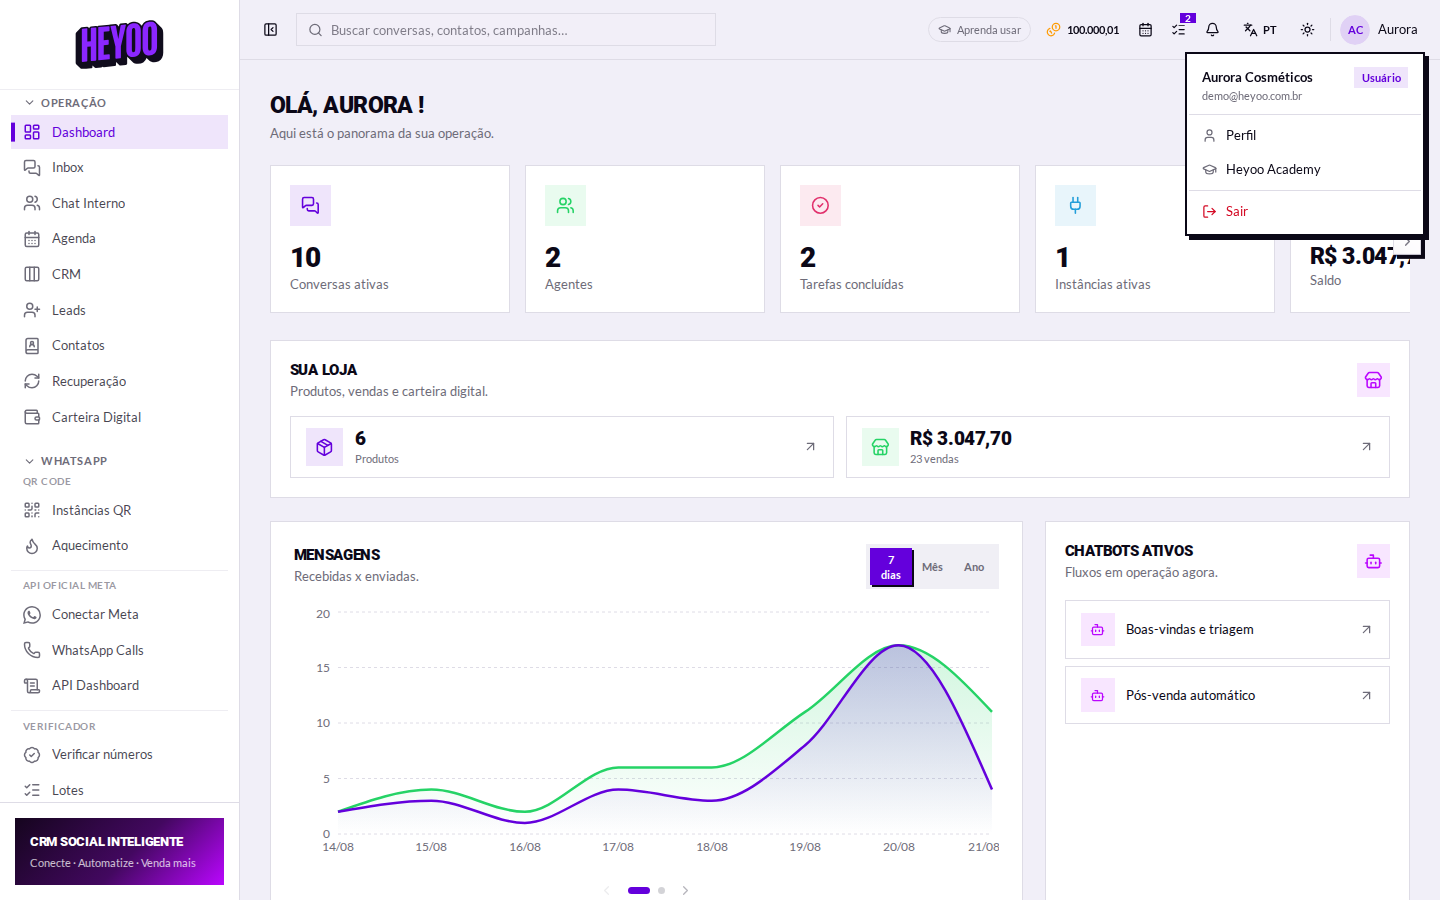Collapse the OPERAÇÃO sidebar section
1440x900 pixels.
point(66,103)
